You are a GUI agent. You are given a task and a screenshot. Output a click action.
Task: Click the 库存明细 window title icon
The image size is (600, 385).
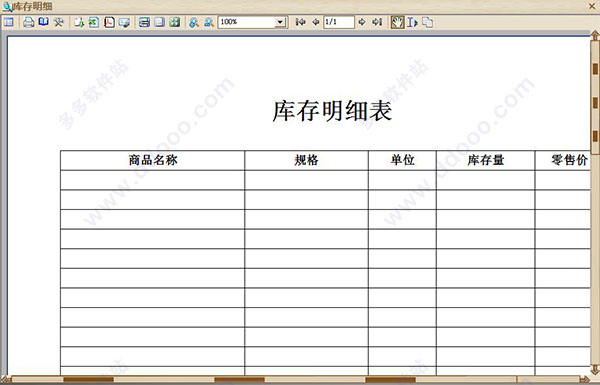pyautogui.click(x=7, y=7)
